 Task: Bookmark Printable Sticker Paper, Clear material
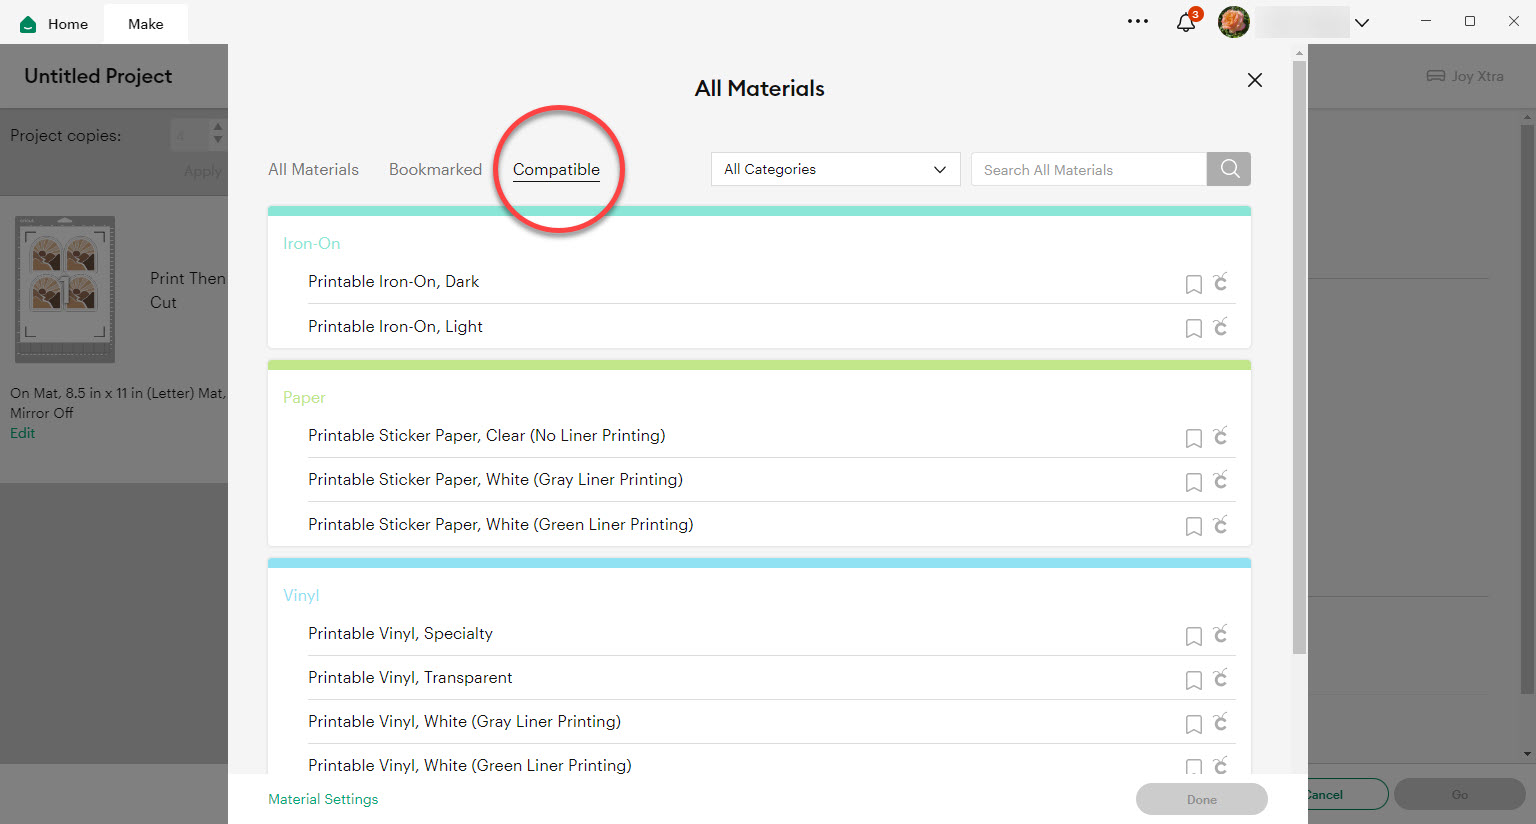1193,438
